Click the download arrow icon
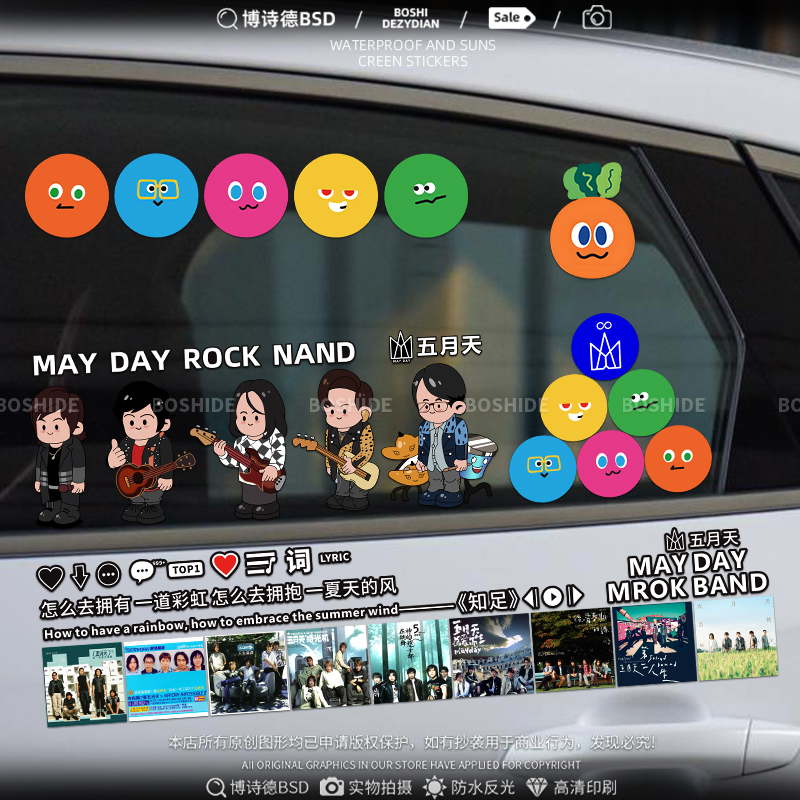Viewport: 800px width, 800px height. coord(80,577)
